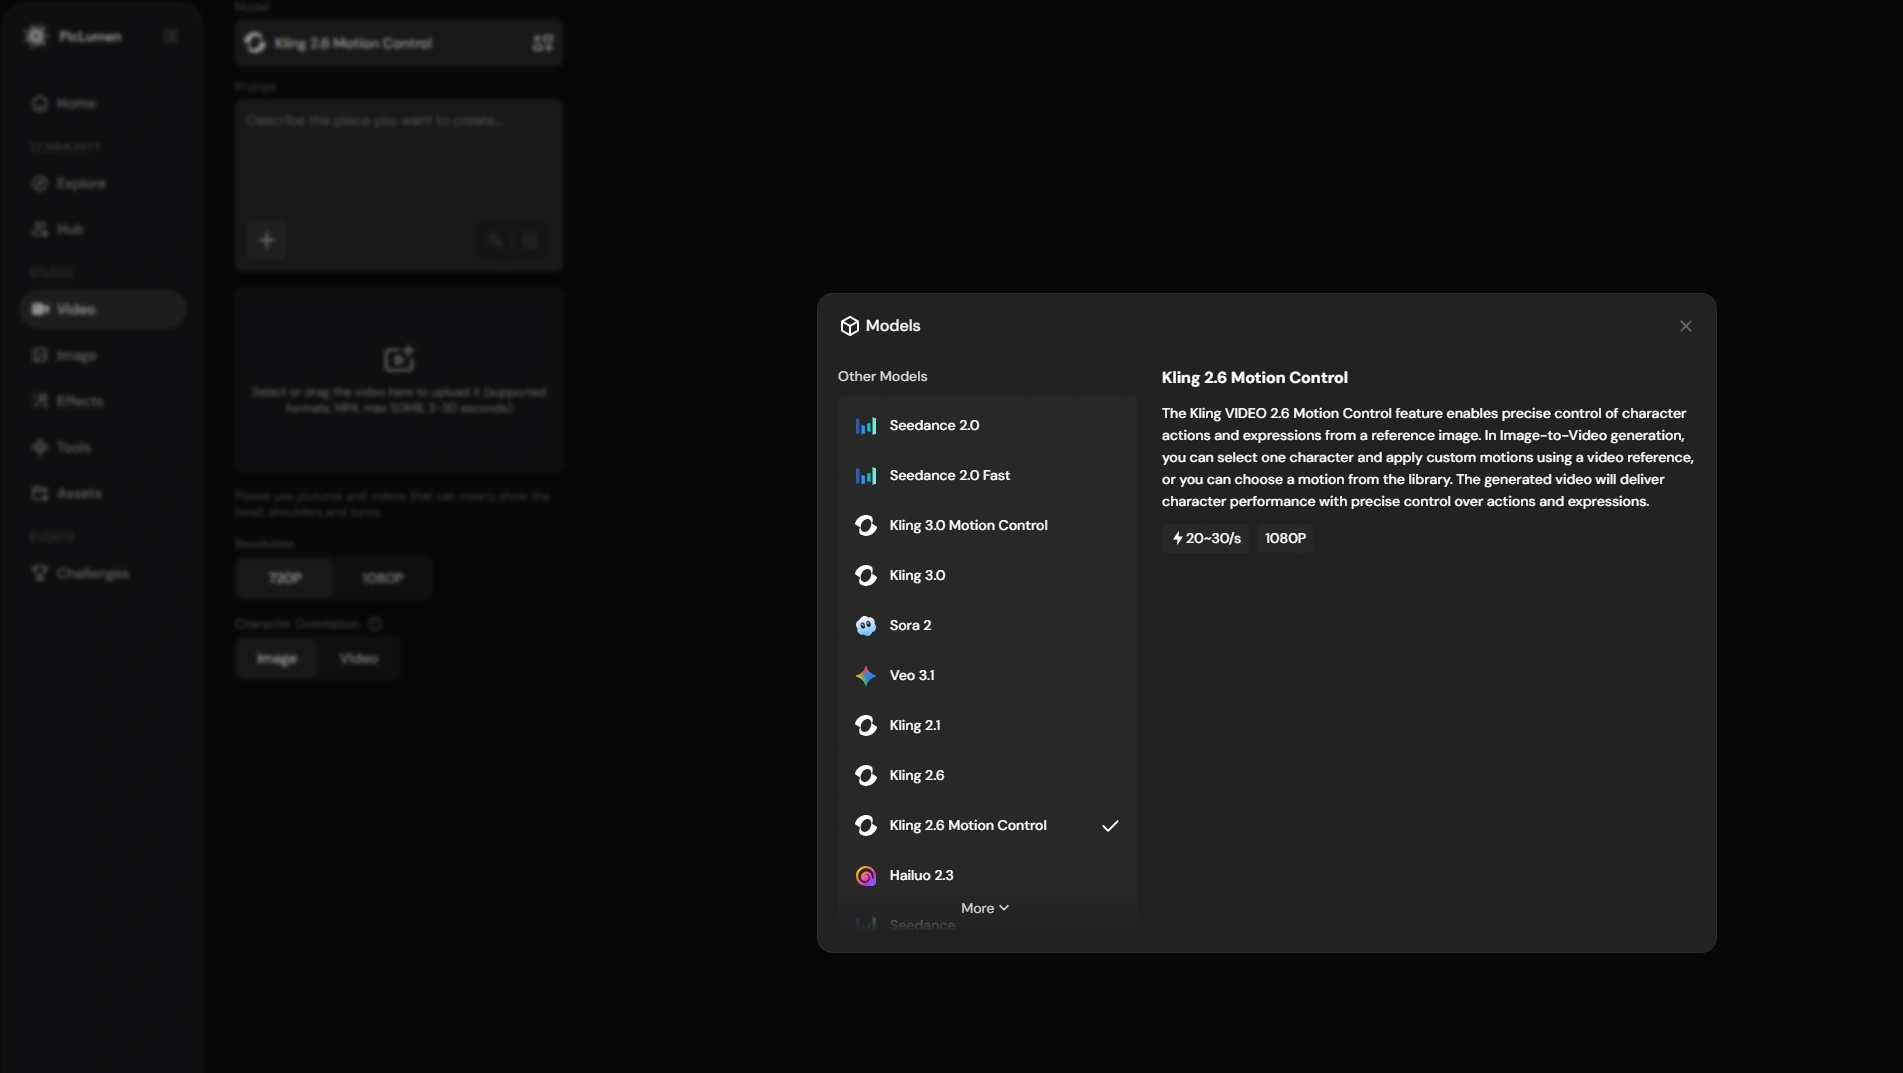Set resolution to 720P in background panel

(285, 579)
